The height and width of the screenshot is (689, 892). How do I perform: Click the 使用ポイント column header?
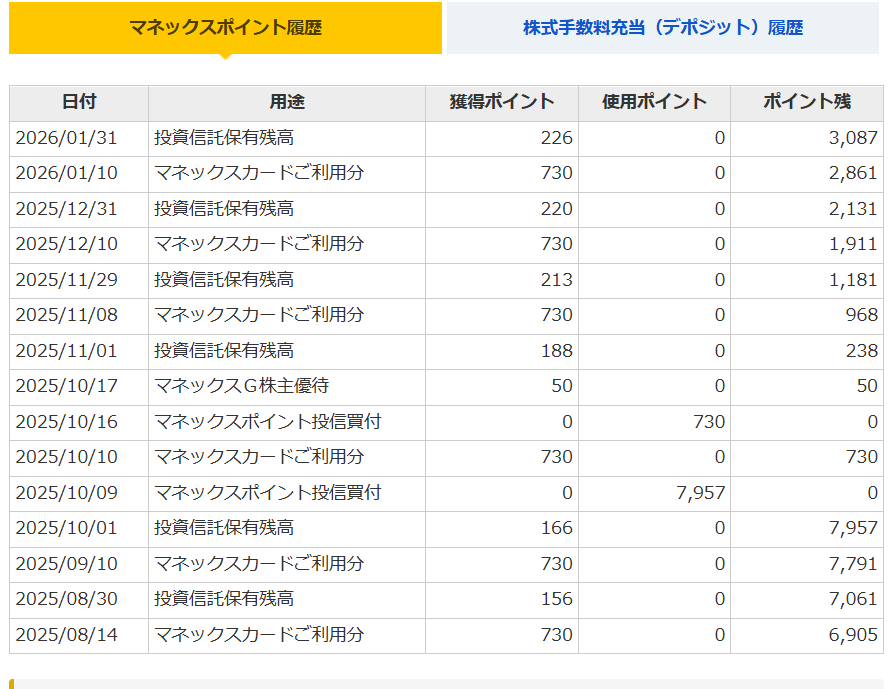[654, 102]
